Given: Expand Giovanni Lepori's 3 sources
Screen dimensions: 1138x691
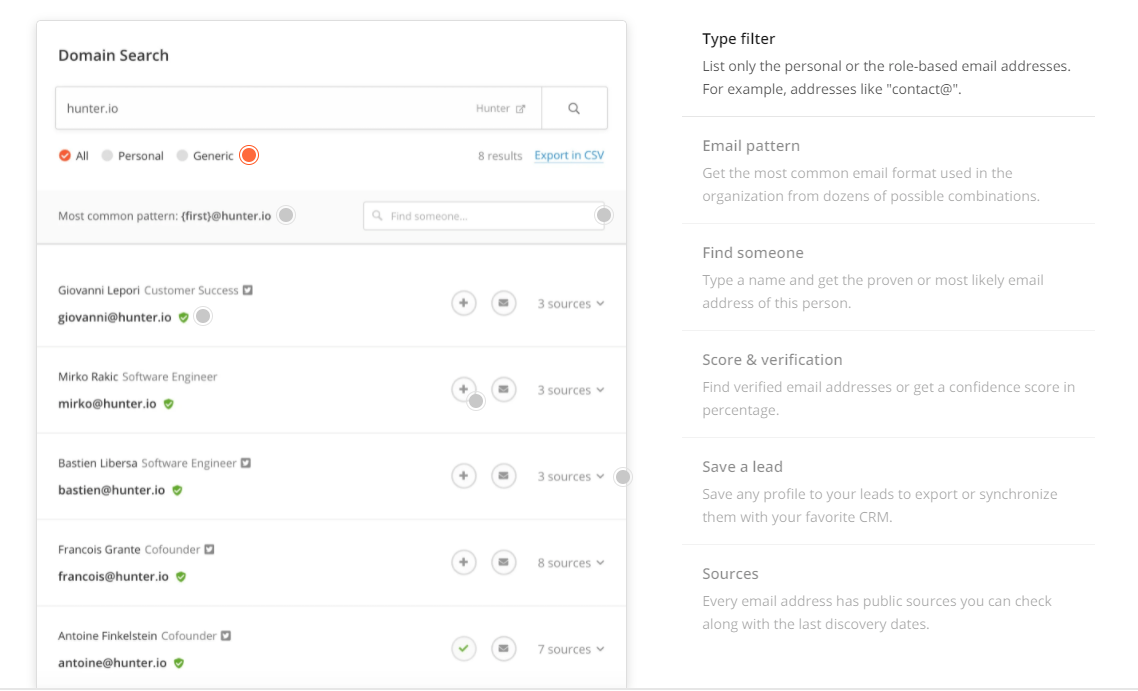Looking at the screenshot, I should point(570,303).
